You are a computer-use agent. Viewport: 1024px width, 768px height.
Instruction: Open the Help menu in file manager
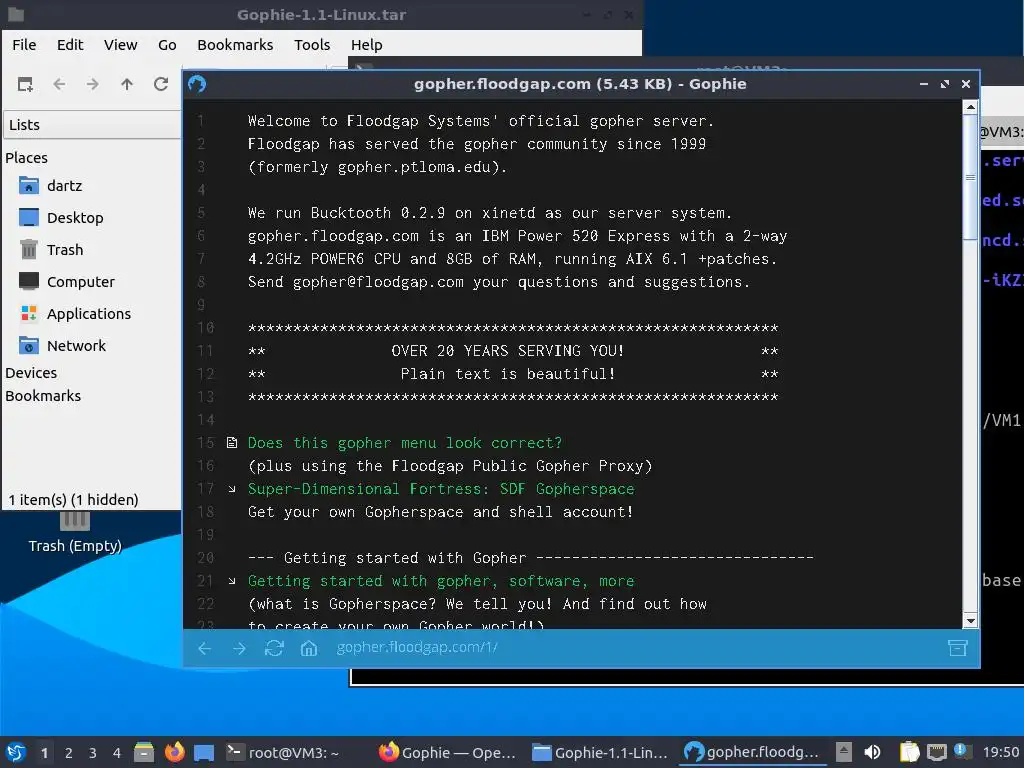coord(366,44)
